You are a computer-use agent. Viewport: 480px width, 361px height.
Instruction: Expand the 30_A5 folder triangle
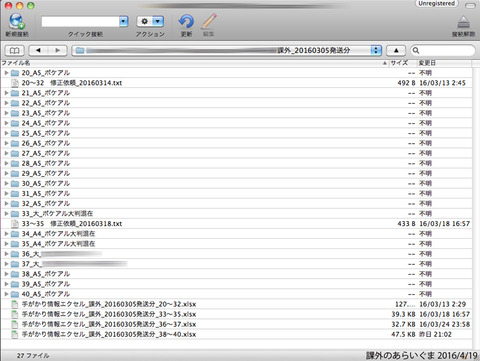point(6,183)
